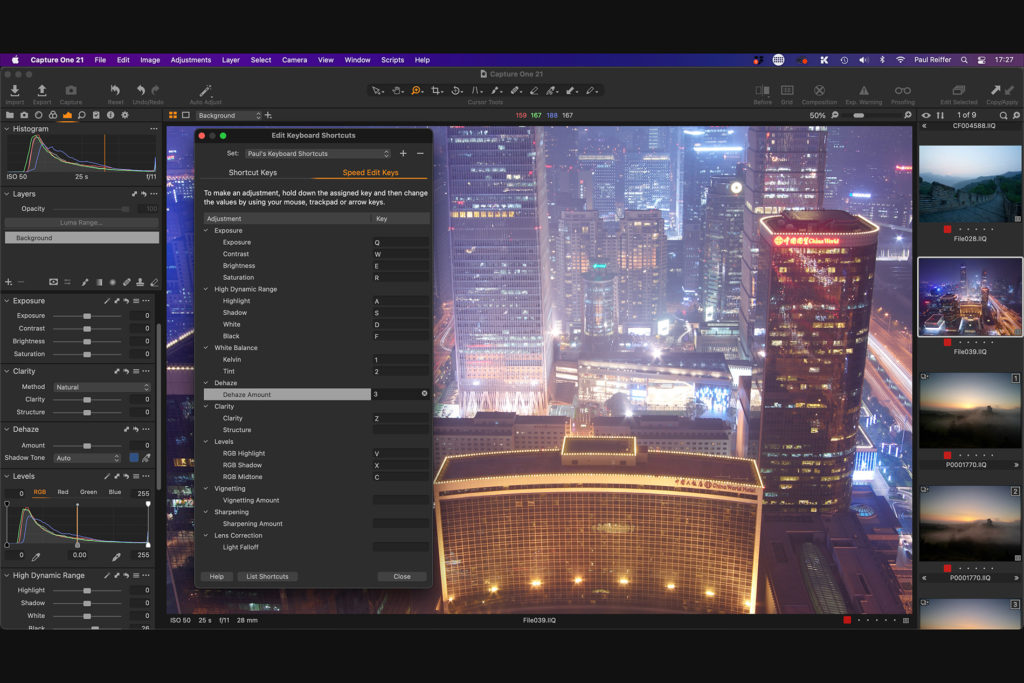Remove shortcut set with minus button
This screenshot has width=1024, height=683.
(x=420, y=153)
